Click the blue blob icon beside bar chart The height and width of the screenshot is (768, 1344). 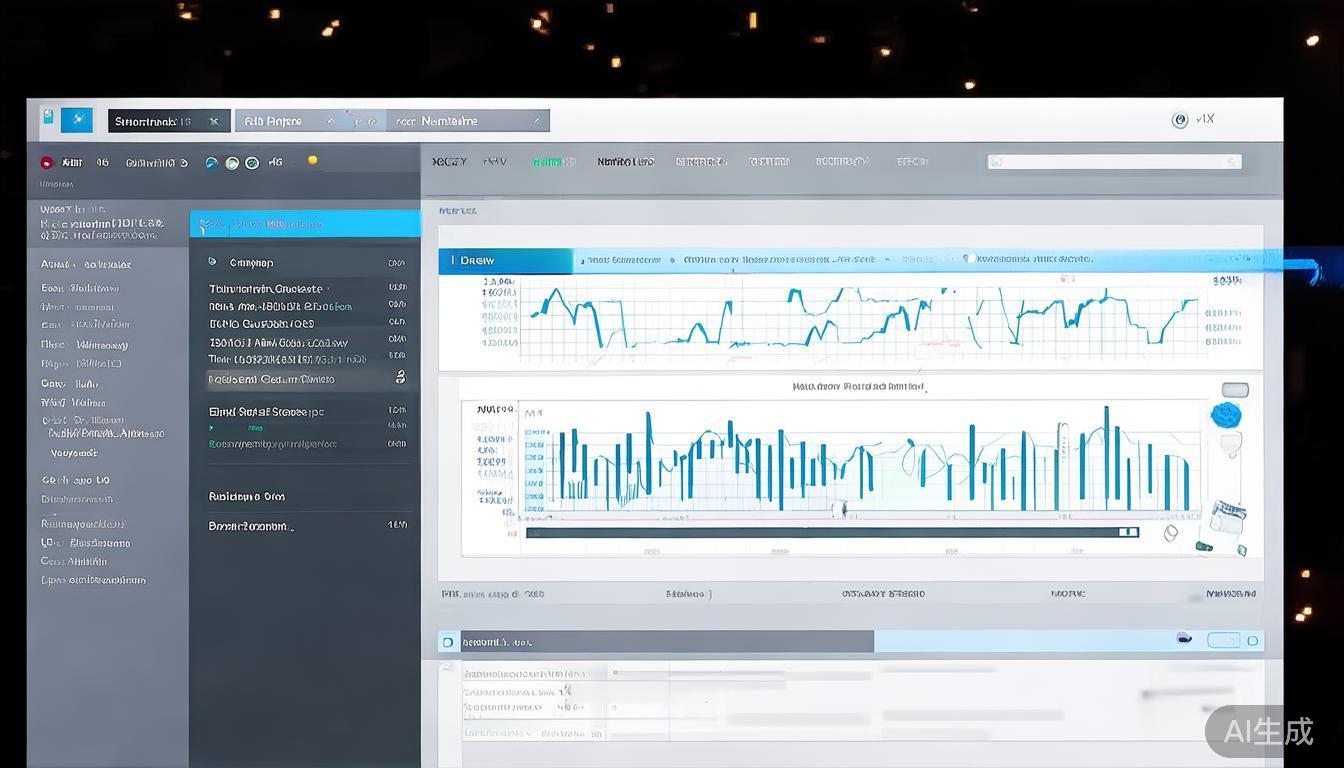(1226, 415)
